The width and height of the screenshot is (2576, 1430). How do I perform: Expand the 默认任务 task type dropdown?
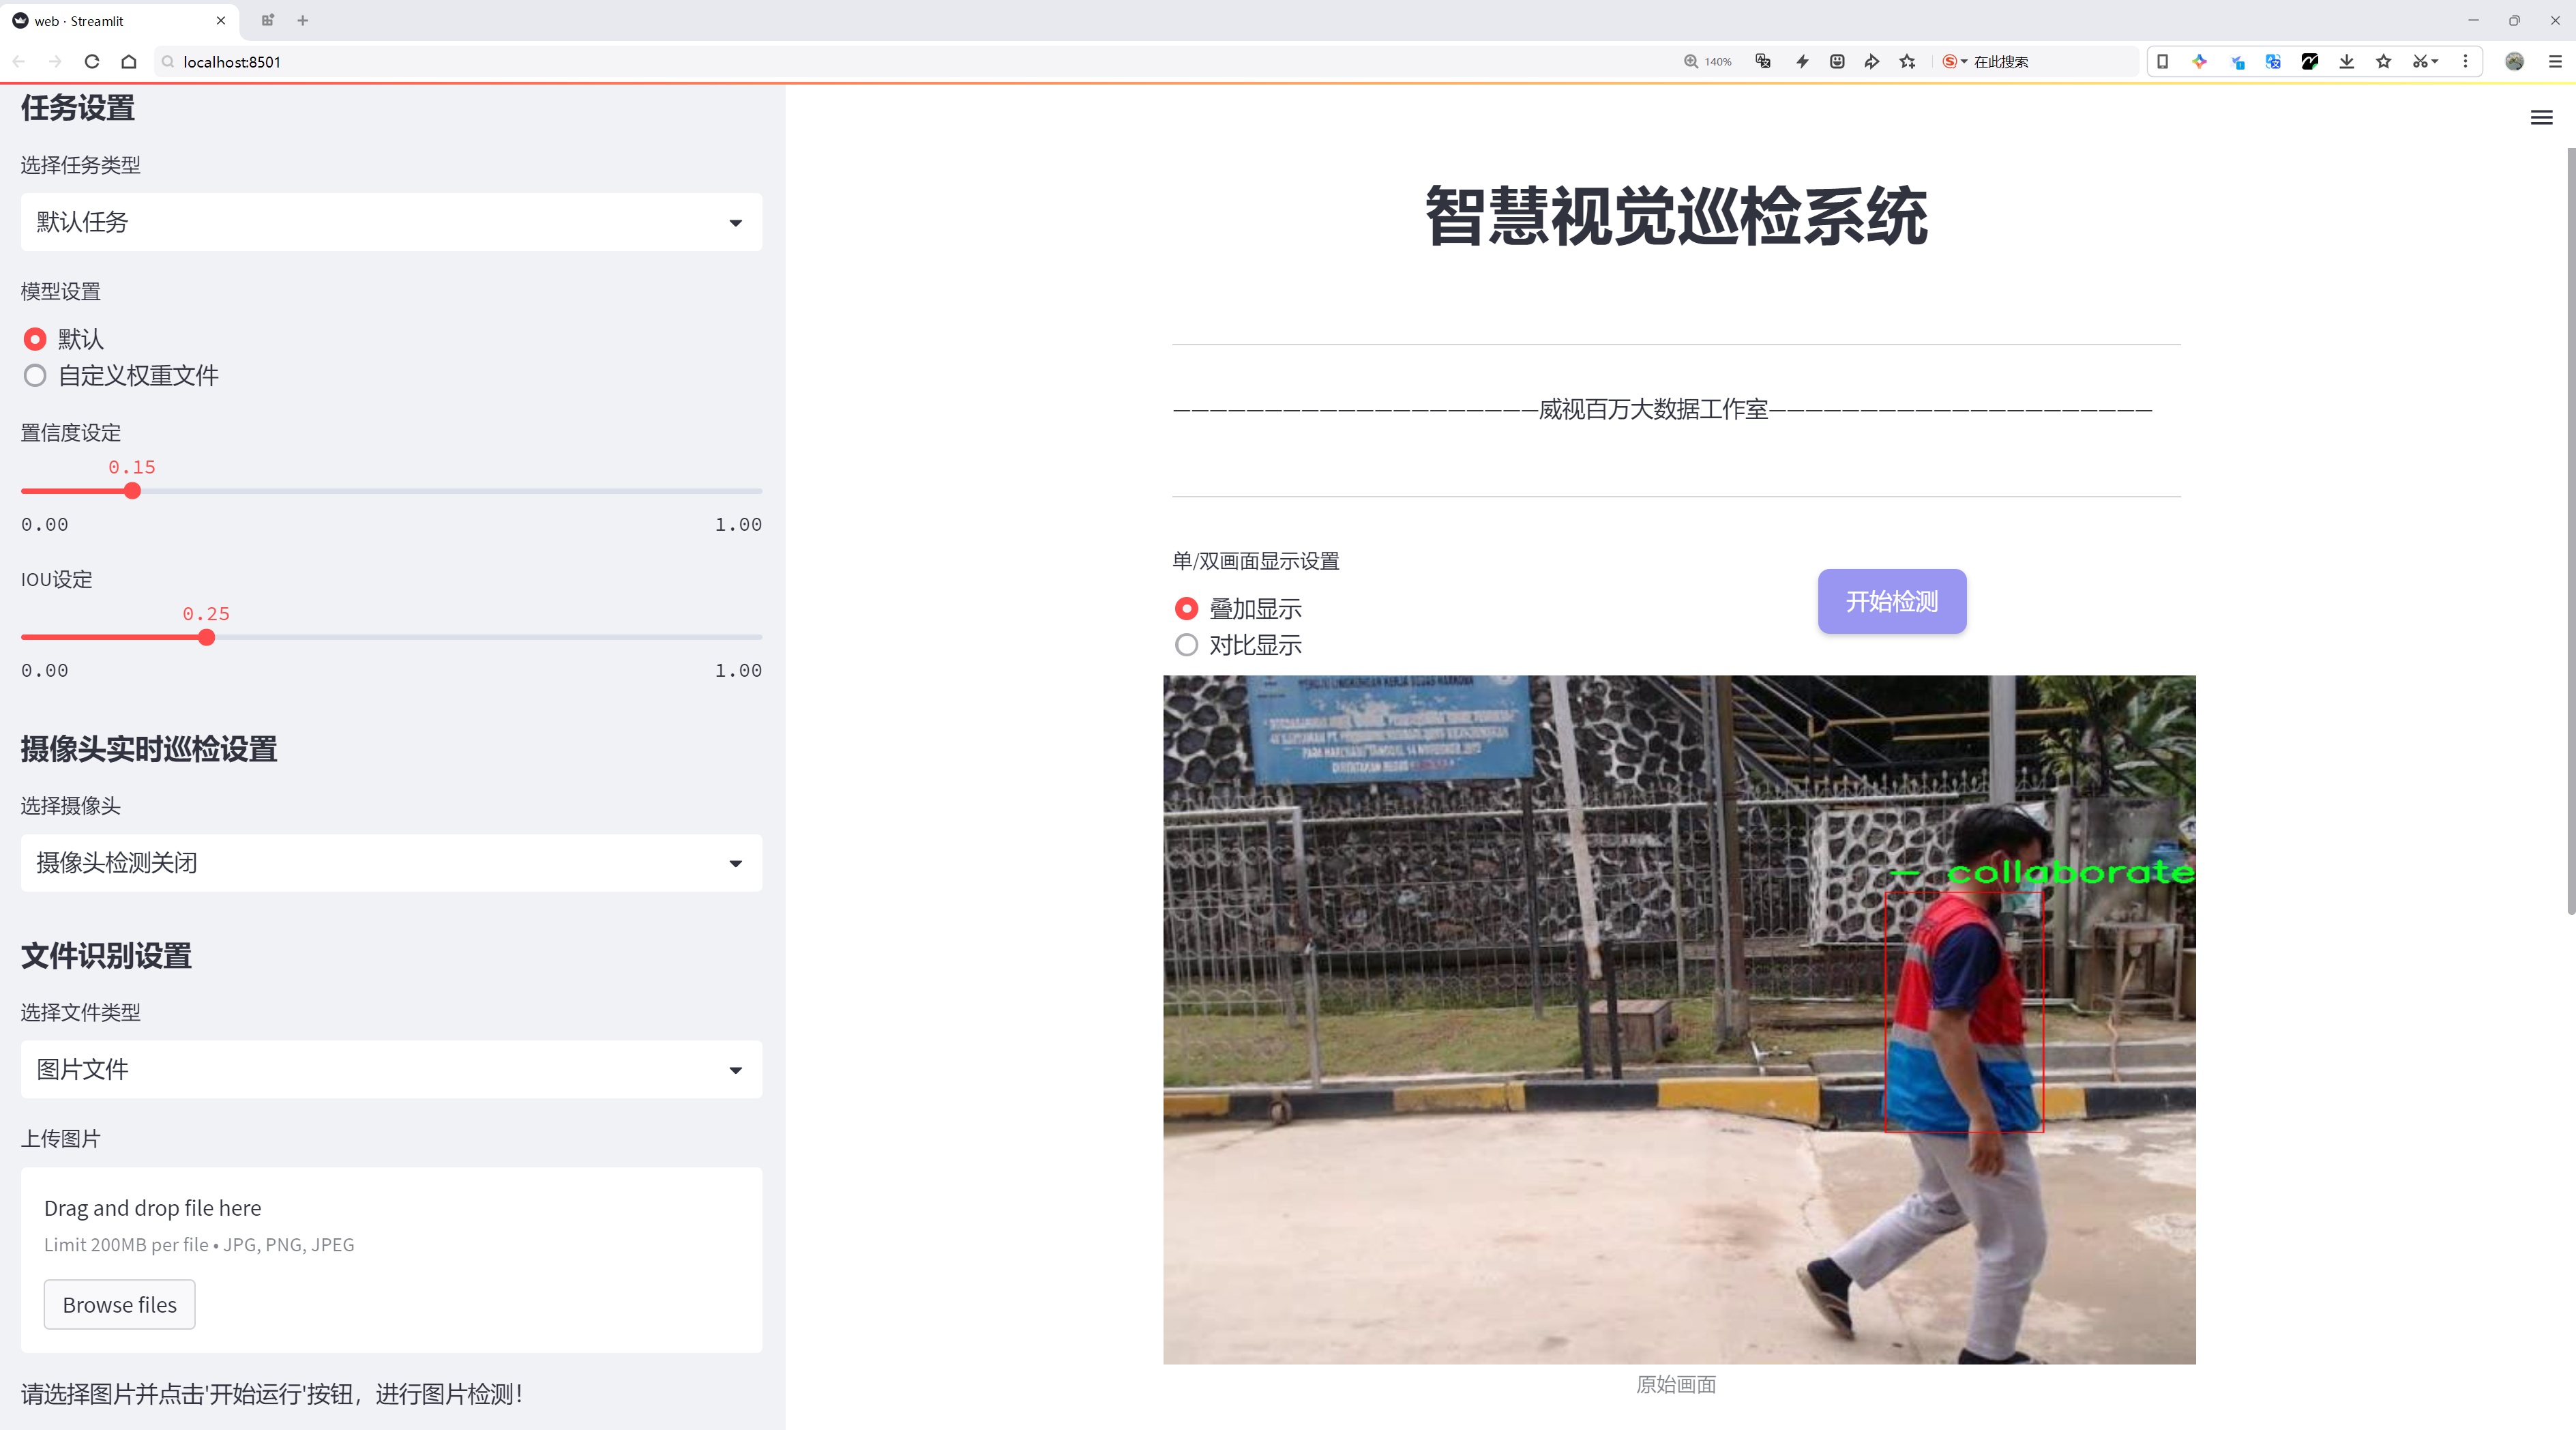[x=391, y=222]
